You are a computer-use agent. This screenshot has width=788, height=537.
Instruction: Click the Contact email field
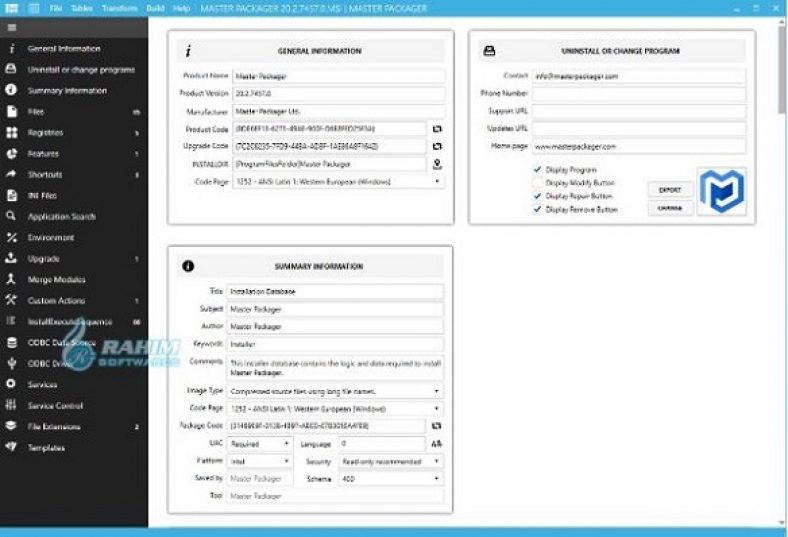click(x=639, y=76)
